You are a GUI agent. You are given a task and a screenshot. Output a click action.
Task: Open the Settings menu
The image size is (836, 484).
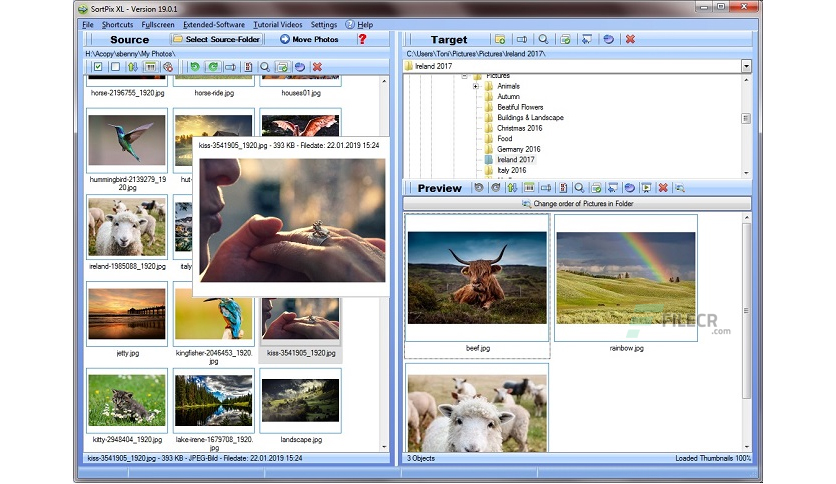coord(324,25)
